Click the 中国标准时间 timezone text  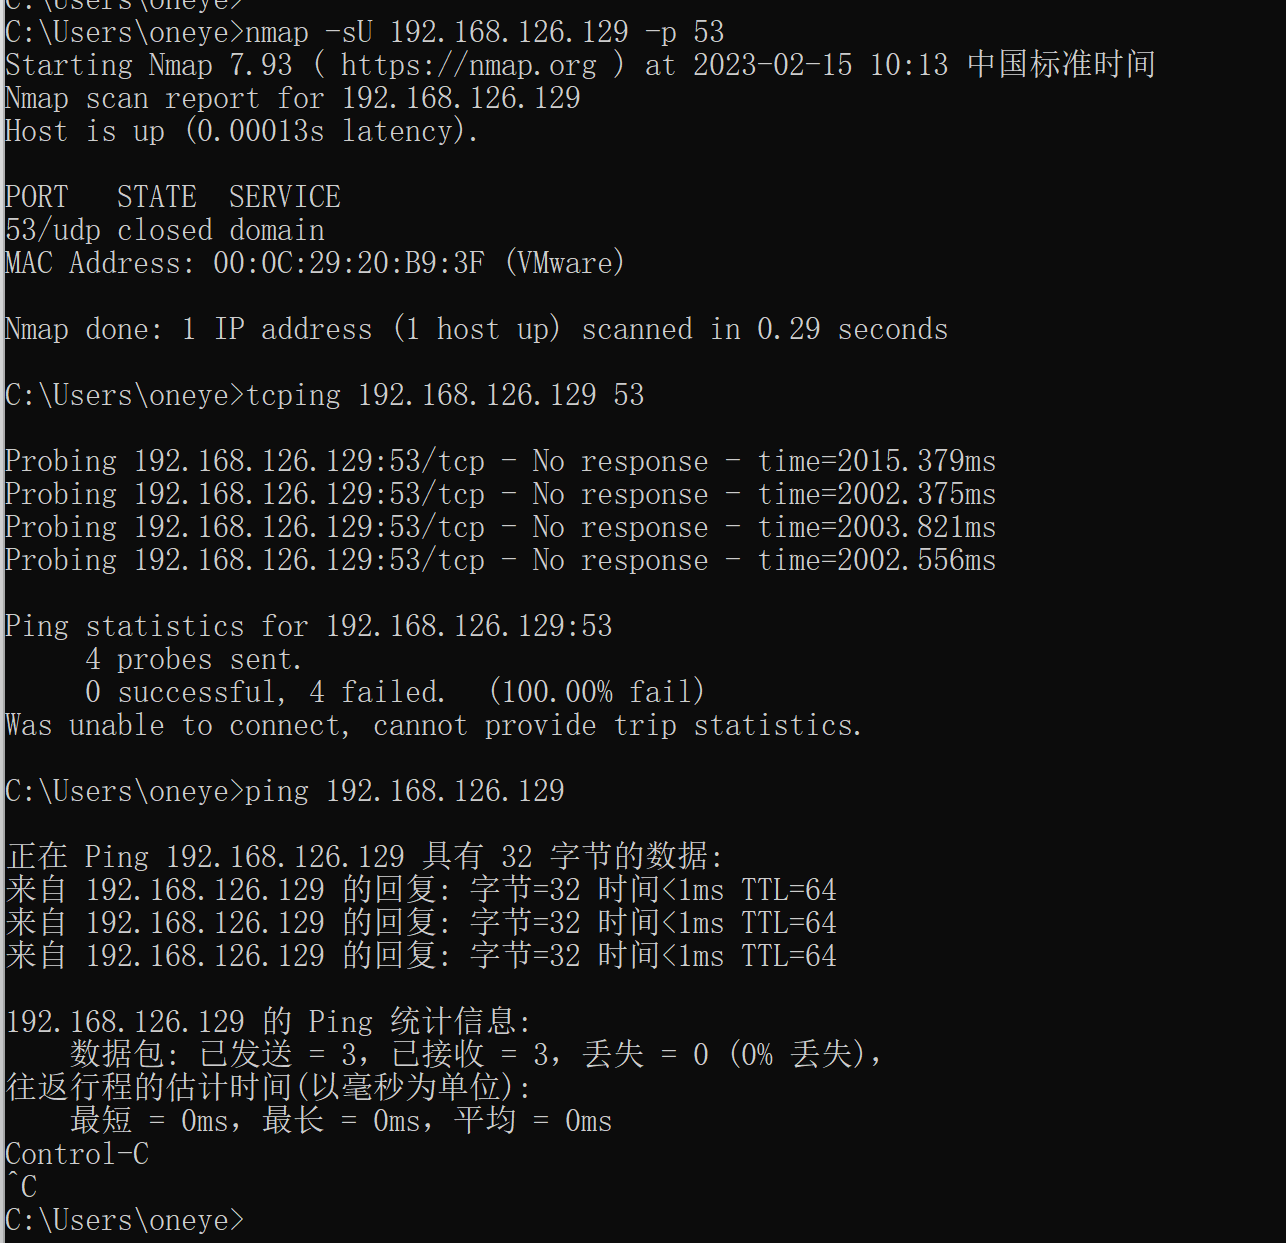coord(1060,65)
